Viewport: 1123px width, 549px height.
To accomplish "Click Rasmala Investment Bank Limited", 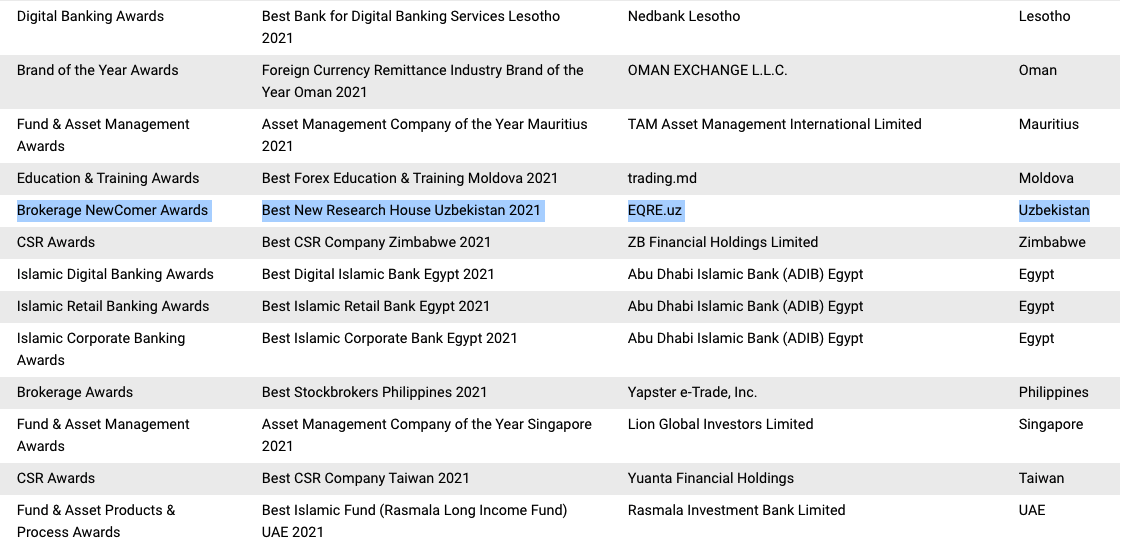I will [x=736, y=510].
